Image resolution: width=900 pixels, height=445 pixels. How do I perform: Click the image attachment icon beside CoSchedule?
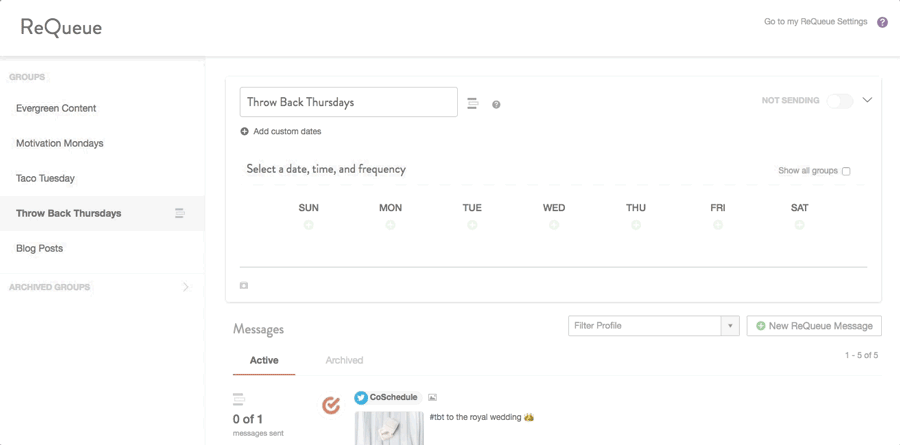tap(433, 397)
